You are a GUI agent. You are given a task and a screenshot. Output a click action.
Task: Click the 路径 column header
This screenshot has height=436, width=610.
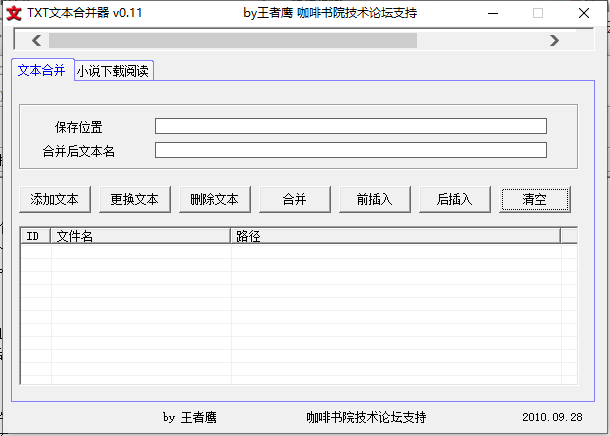(395, 236)
